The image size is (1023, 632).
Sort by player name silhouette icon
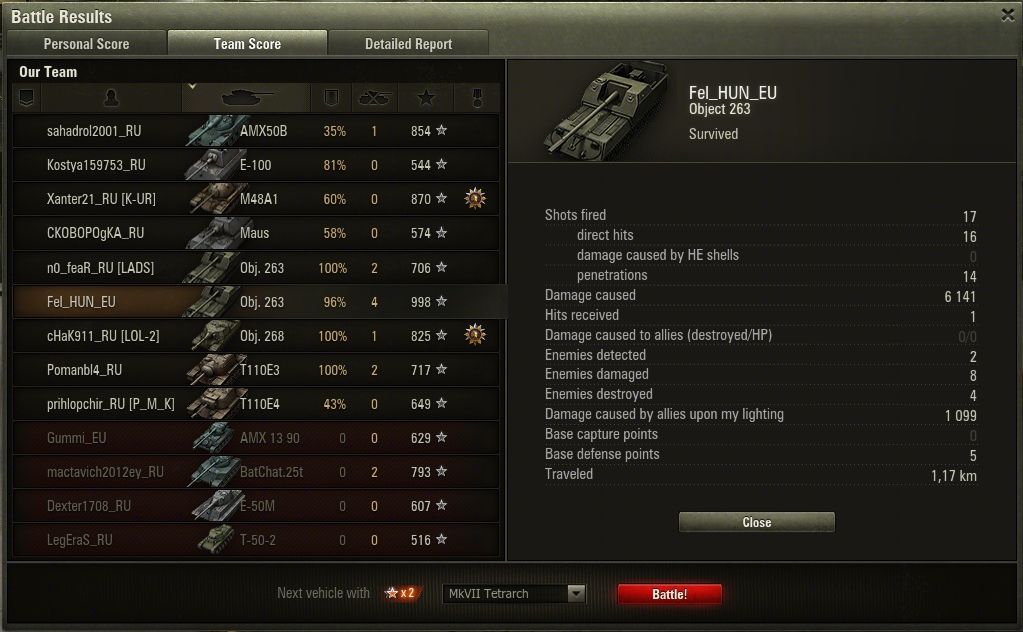pyautogui.click(x=112, y=98)
